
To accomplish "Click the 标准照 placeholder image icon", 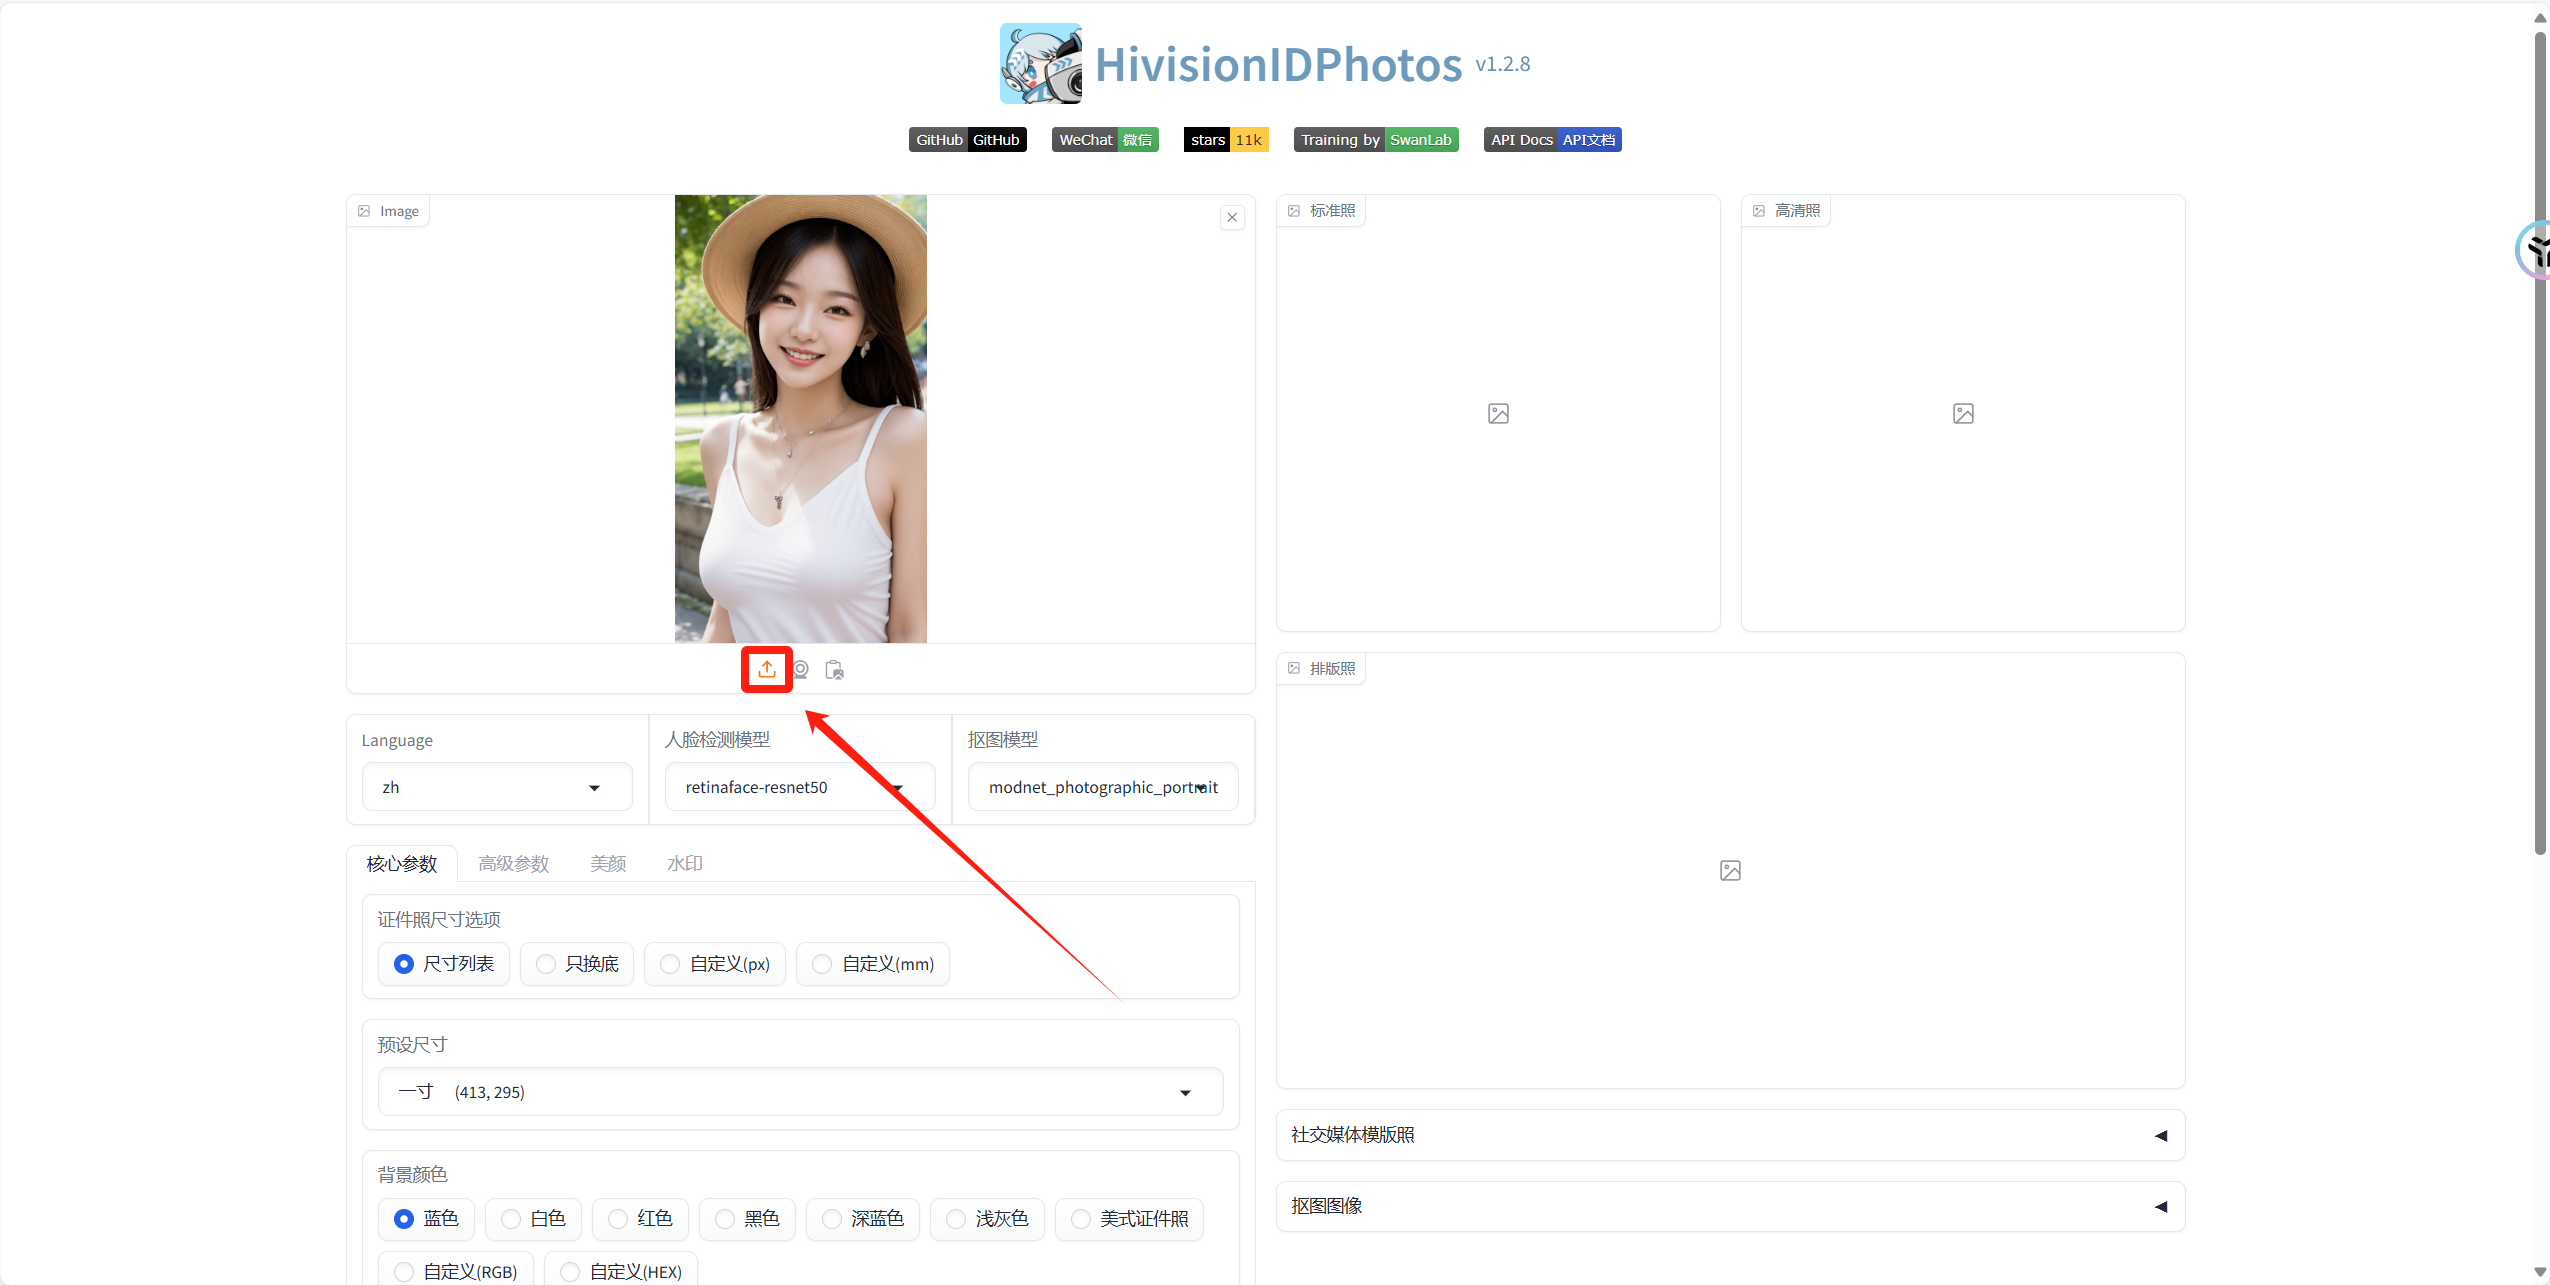I will coord(1498,413).
